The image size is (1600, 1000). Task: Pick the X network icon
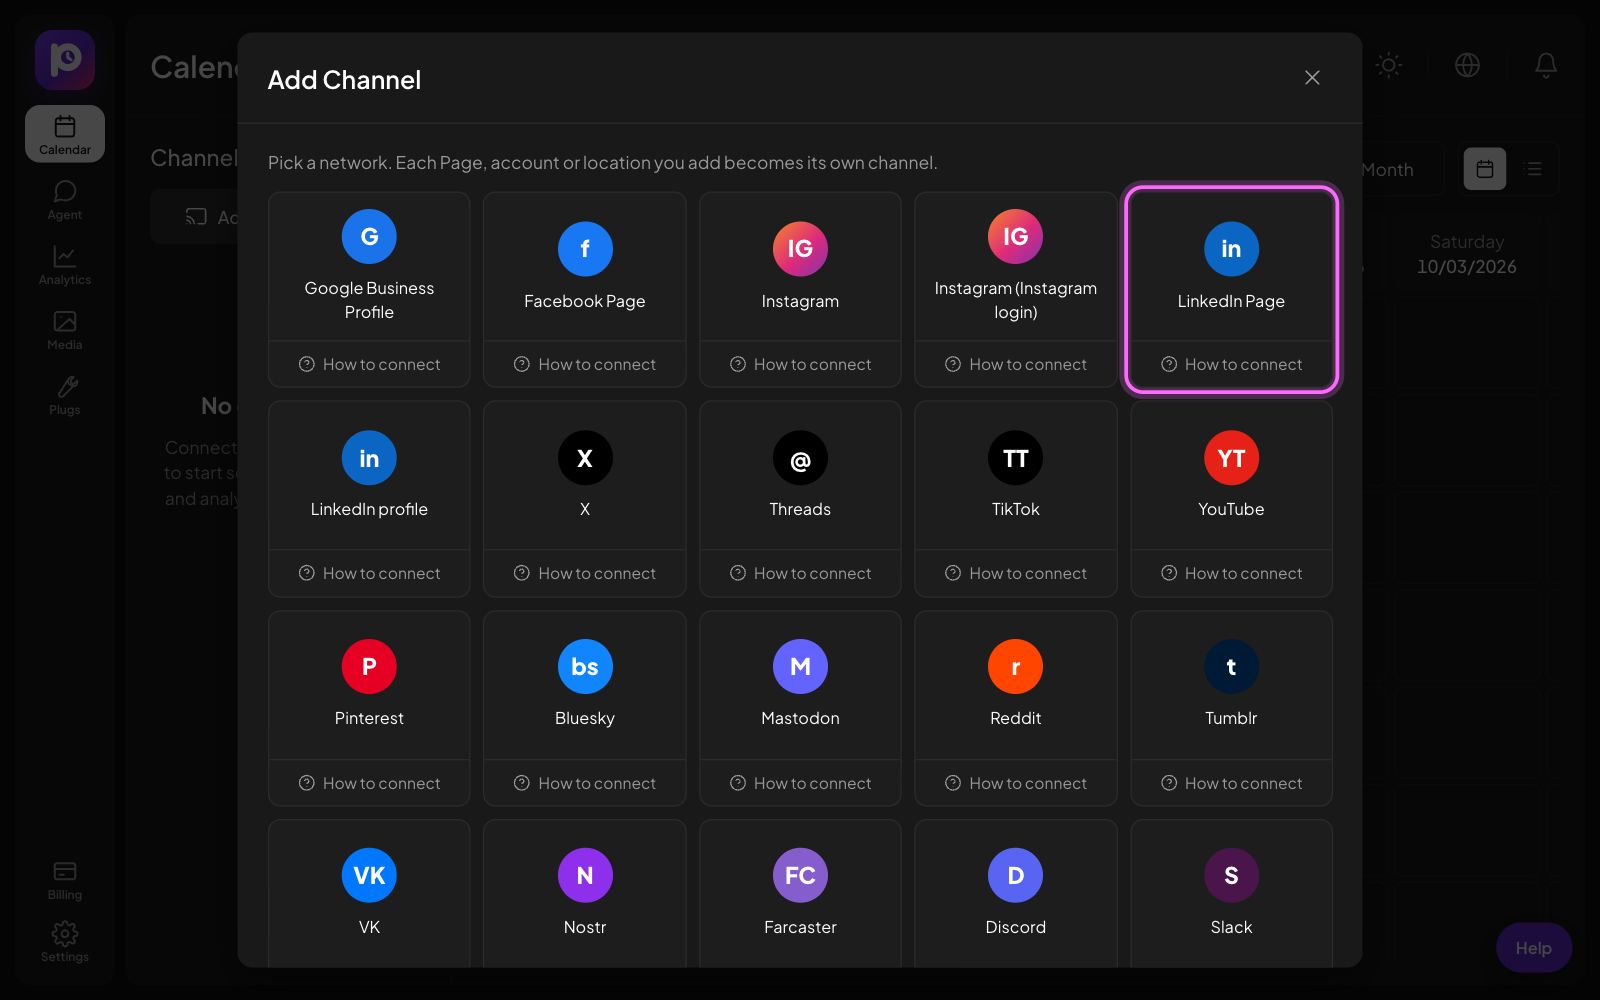coord(585,458)
